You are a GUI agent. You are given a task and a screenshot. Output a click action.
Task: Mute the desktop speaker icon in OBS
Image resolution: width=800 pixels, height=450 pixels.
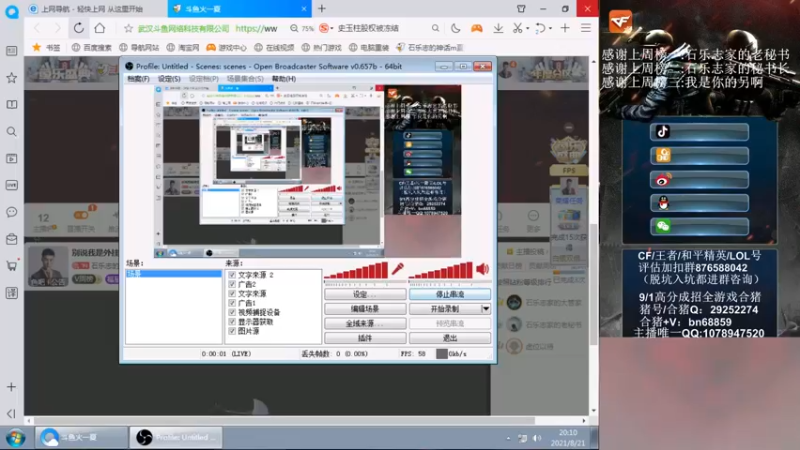click(482, 269)
